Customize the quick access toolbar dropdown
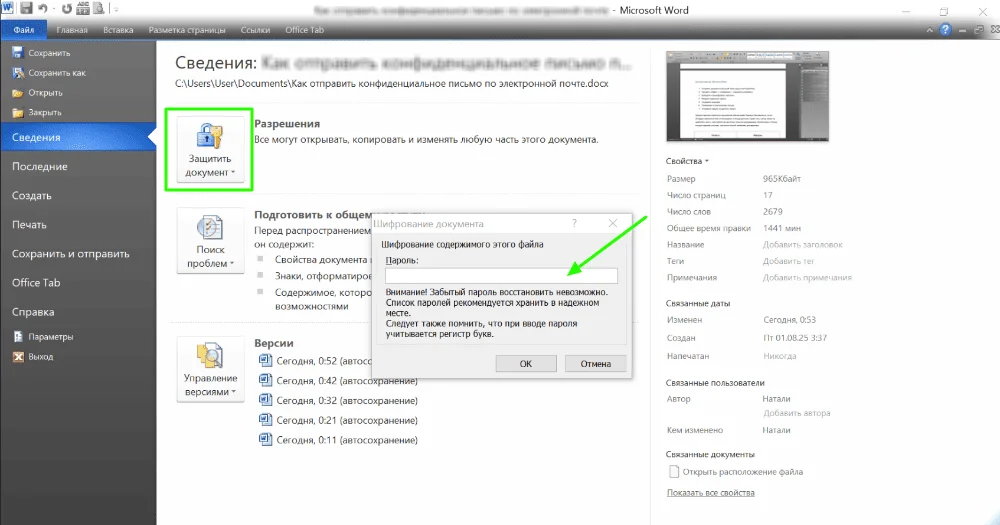The height and width of the screenshot is (525, 1000). (116, 9)
